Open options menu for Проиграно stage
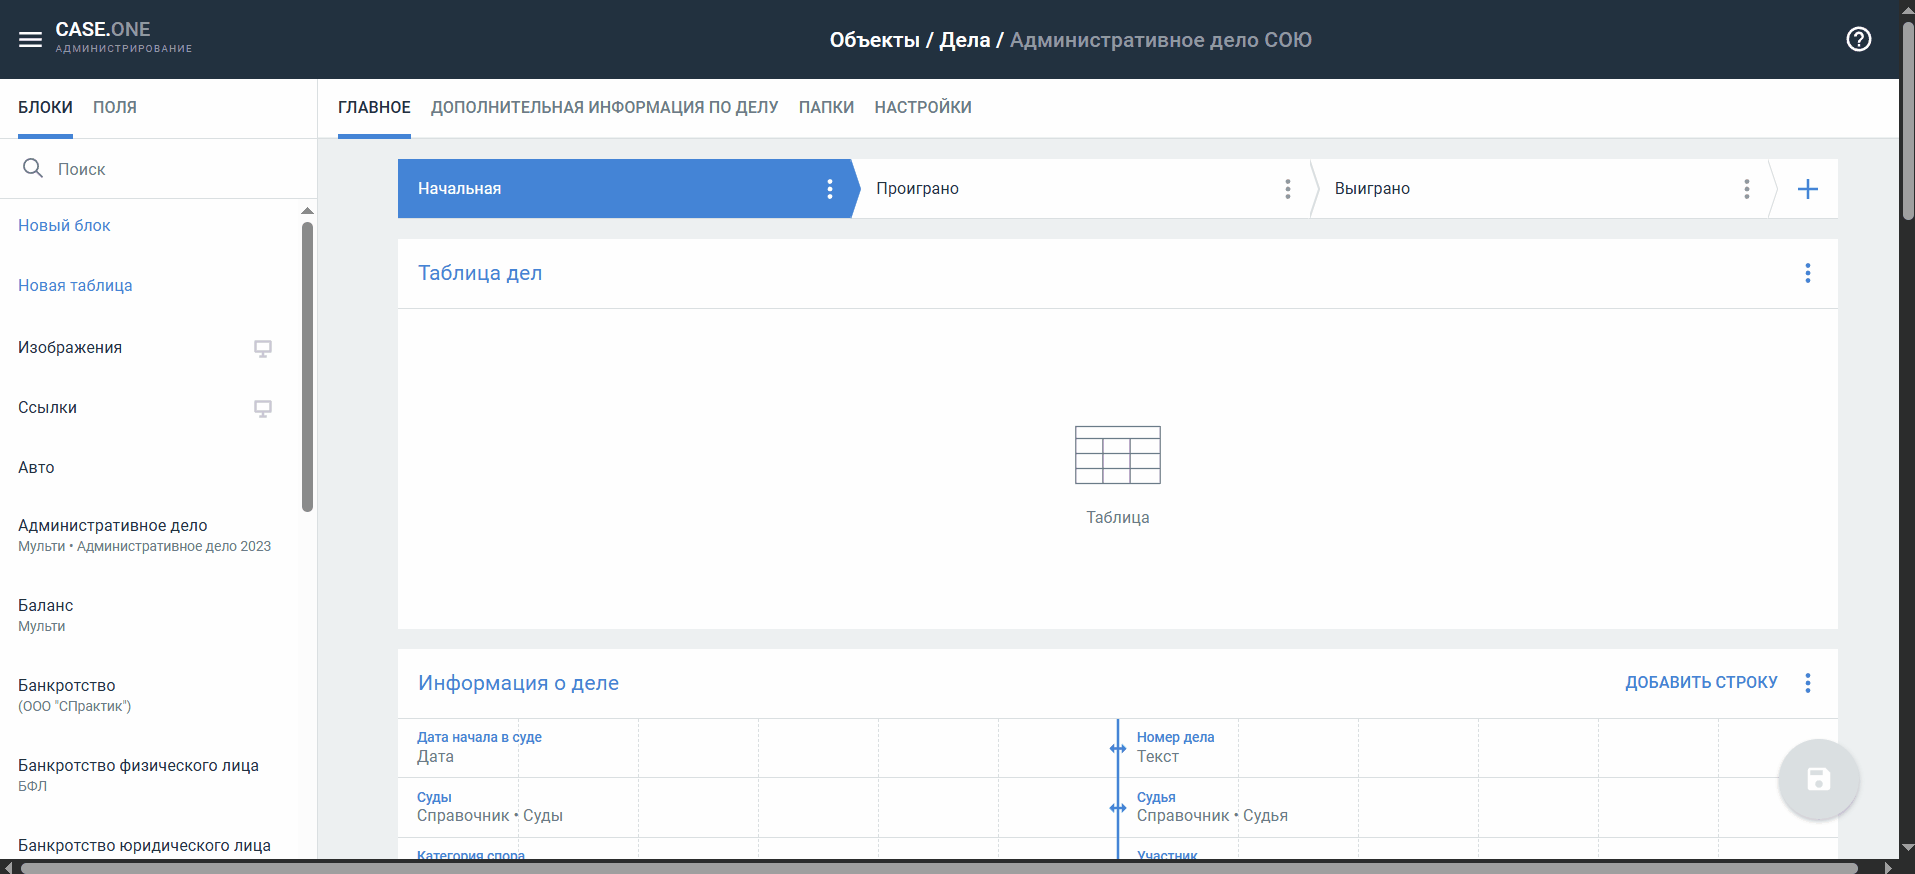 1287,189
